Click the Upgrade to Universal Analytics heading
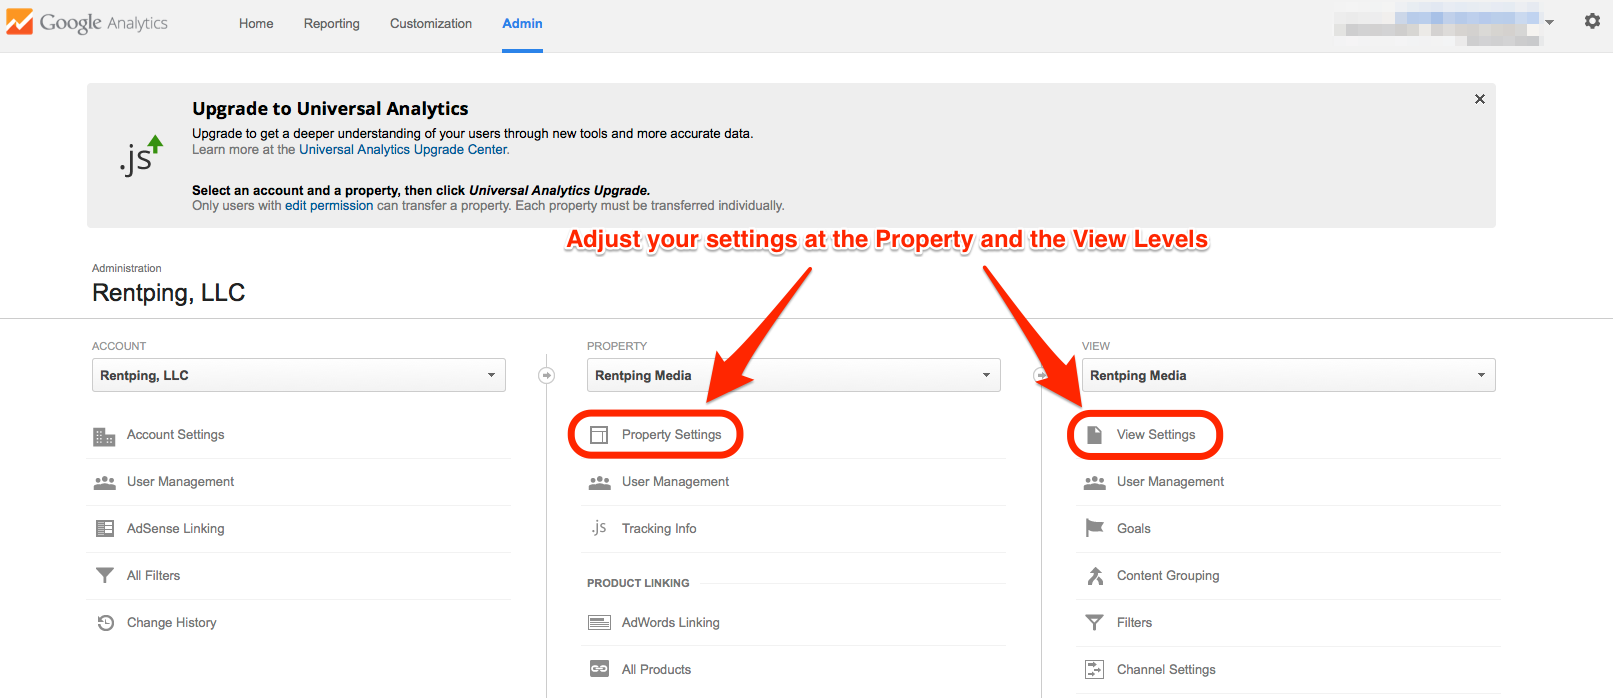This screenshot has width=1613, height=698. (x=330, y=108)
